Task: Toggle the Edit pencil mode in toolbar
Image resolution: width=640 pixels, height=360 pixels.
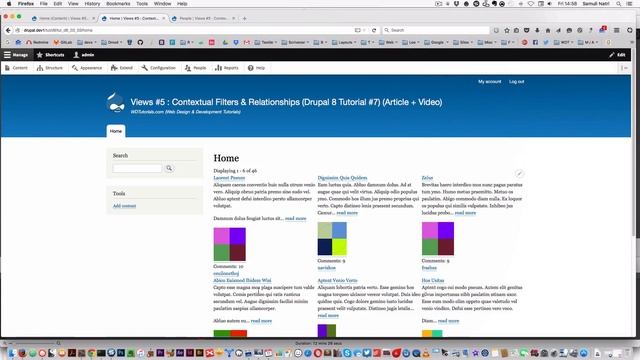Action: pos(617,55)
